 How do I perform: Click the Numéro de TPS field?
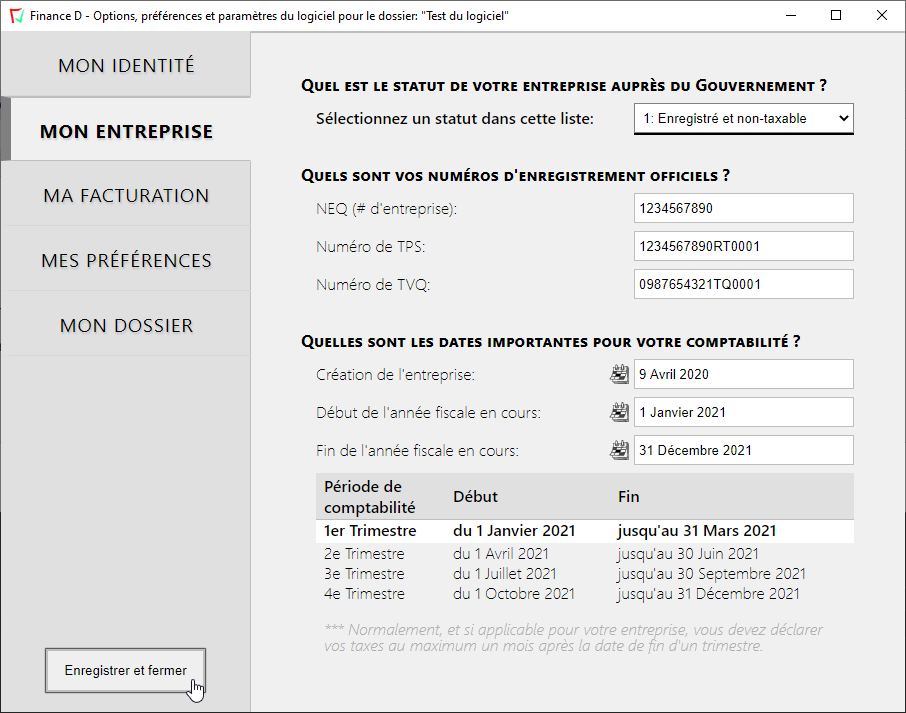point(743,246)
